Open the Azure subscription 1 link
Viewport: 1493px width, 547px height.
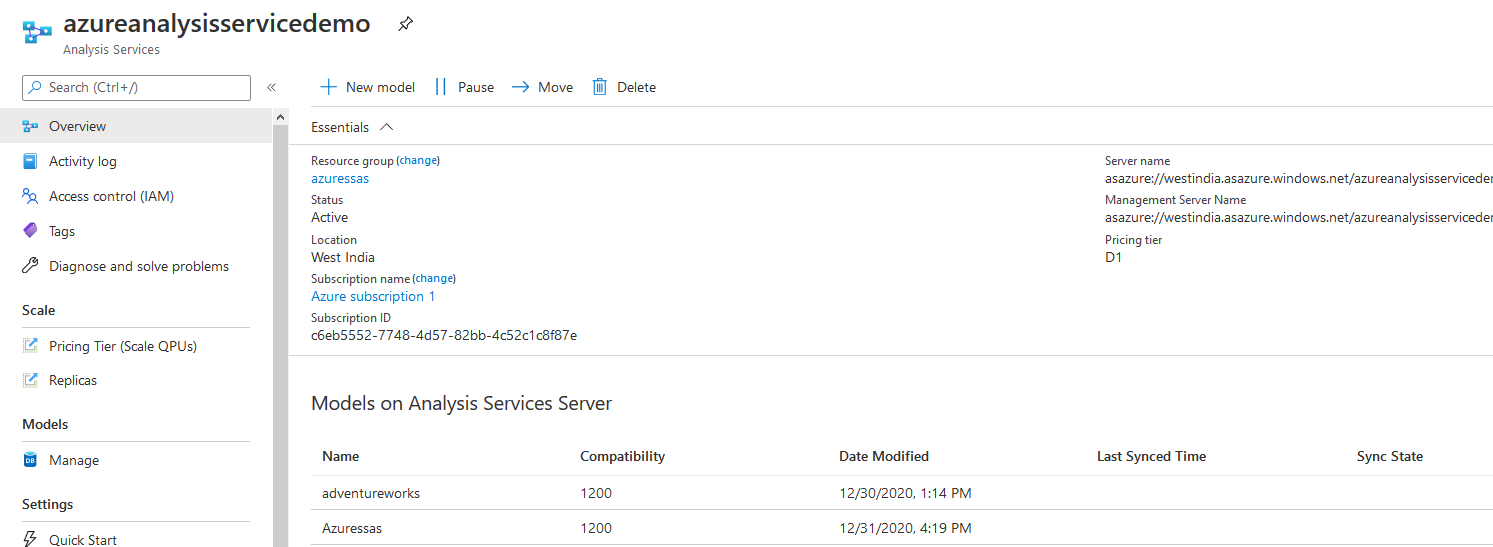(x=373, y=296)
